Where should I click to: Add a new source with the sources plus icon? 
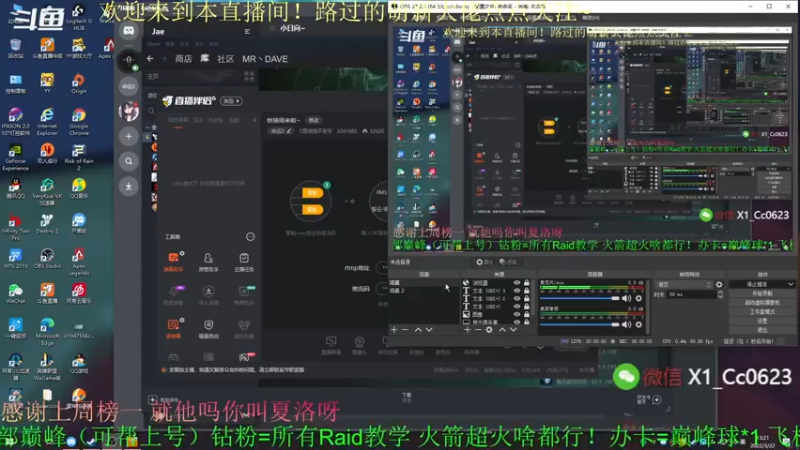467,330
